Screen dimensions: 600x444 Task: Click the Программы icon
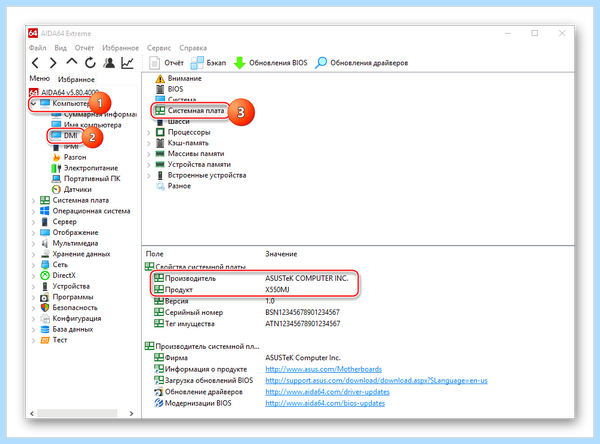pos(45,297)
